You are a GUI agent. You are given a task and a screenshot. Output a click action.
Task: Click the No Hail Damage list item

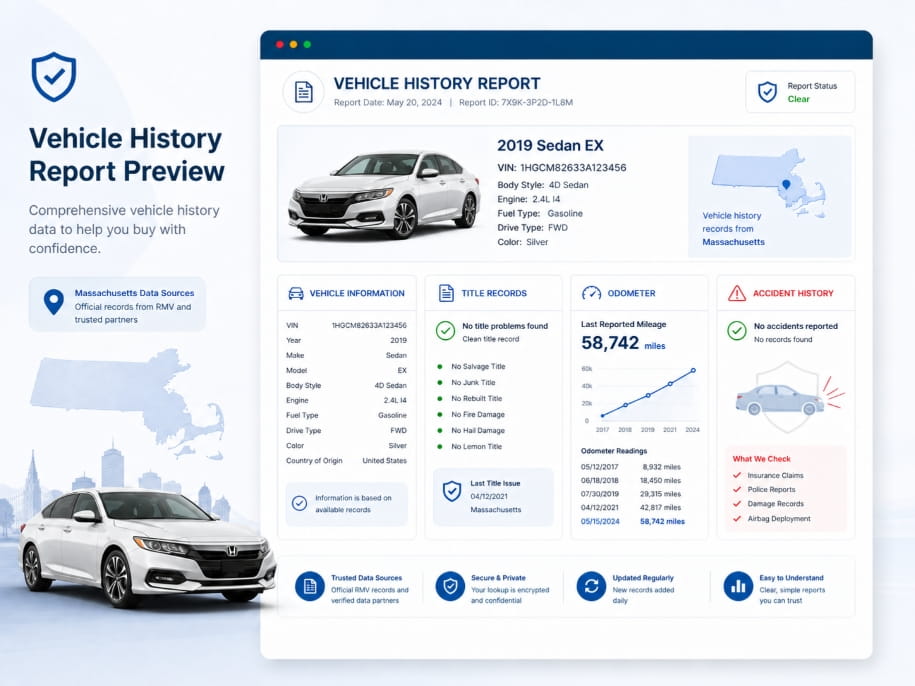click(471, 430)
